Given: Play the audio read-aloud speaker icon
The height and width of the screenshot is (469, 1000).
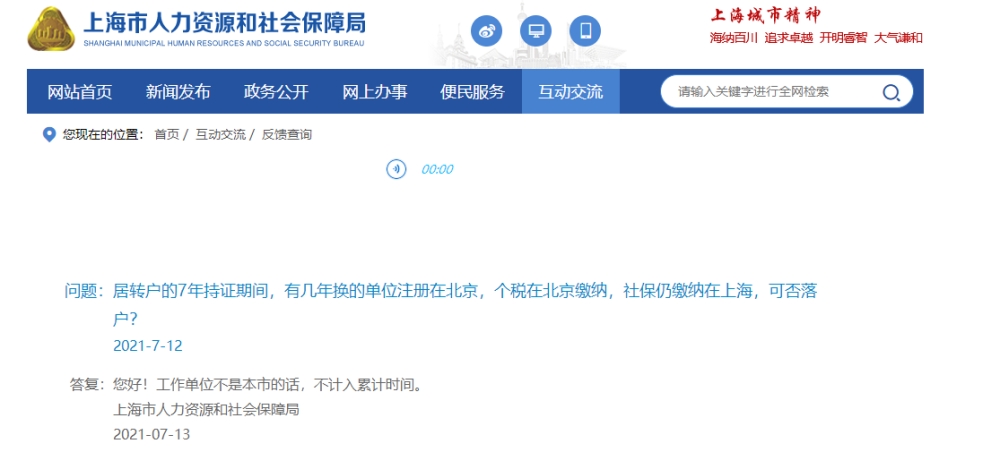Looking at the screenshot, I should tap(396, 169).
